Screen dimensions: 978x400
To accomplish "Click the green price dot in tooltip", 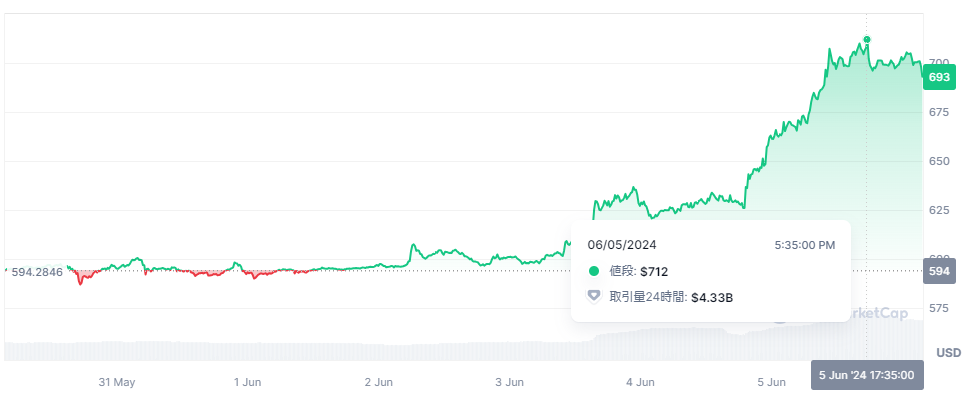I will pyautogui.click(x=594, y=271).
